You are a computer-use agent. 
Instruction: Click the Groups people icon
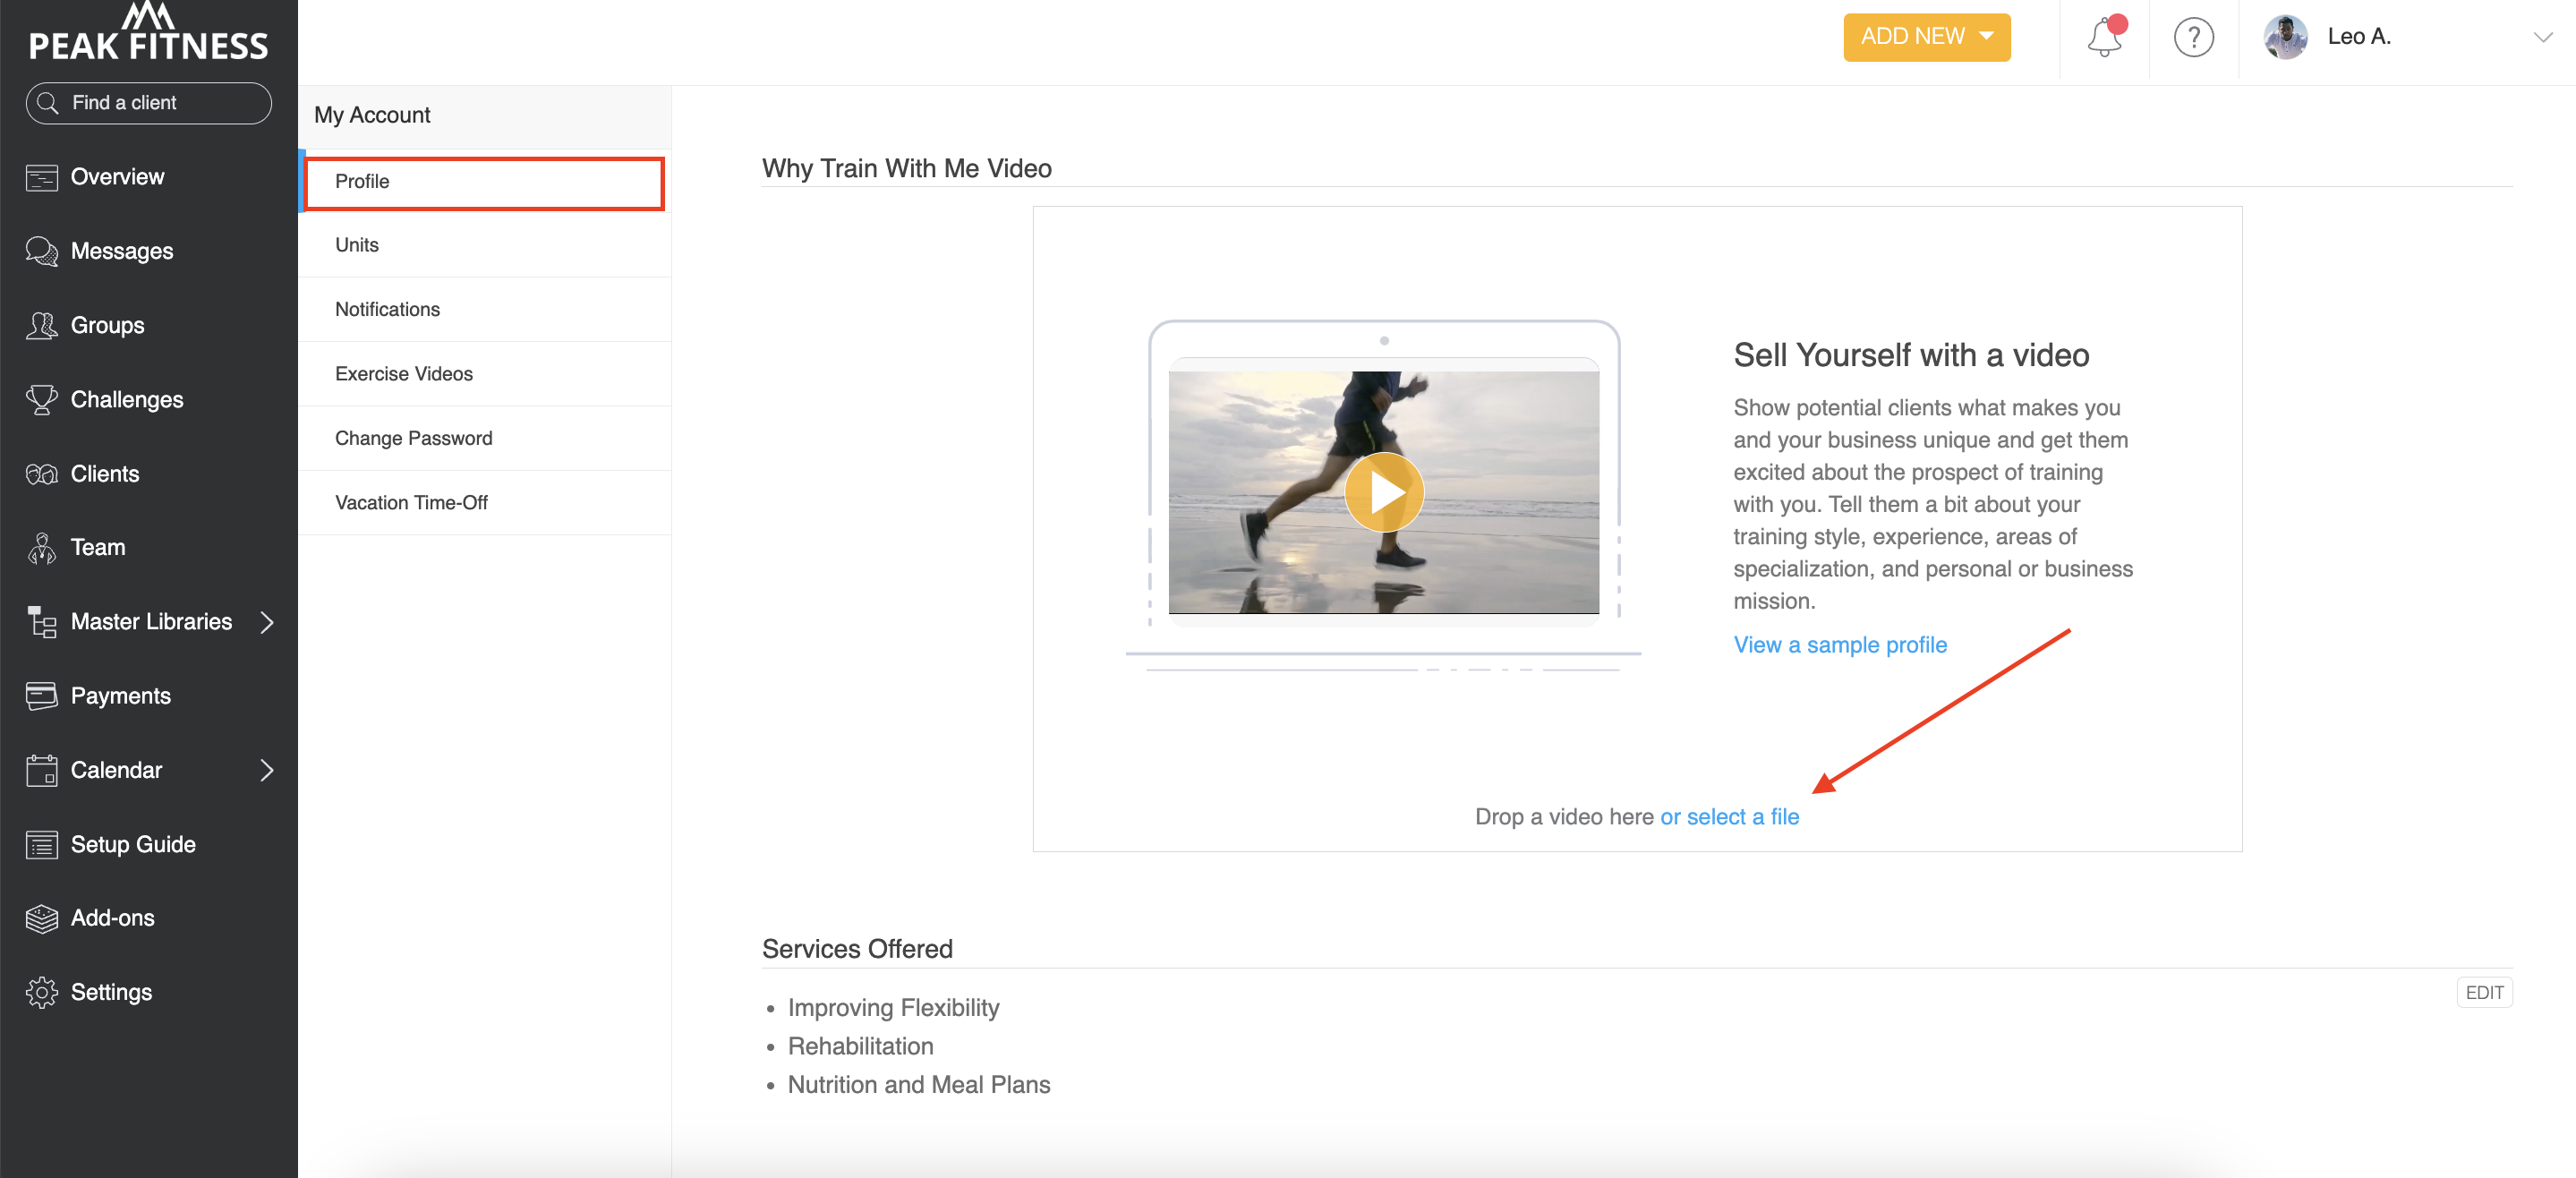(x=41, y=325)
